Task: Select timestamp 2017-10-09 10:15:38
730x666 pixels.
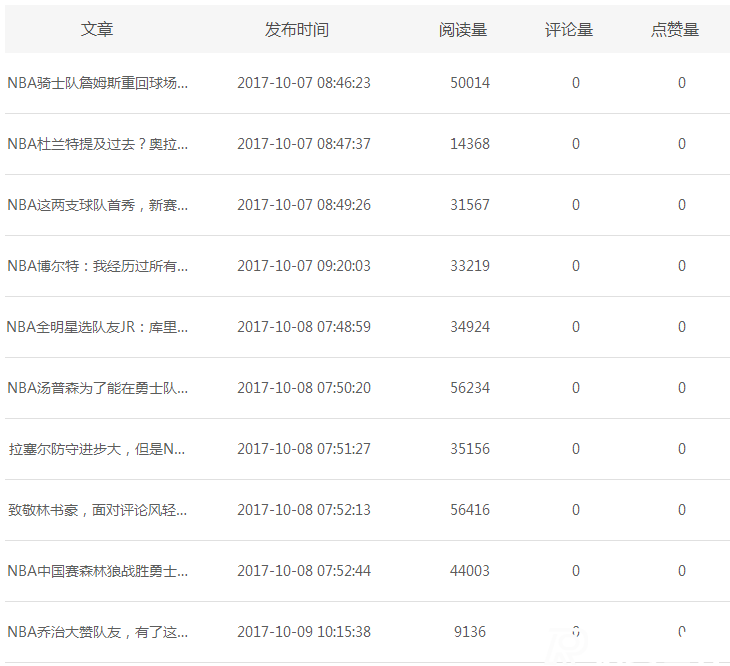Action: [303, 632]
